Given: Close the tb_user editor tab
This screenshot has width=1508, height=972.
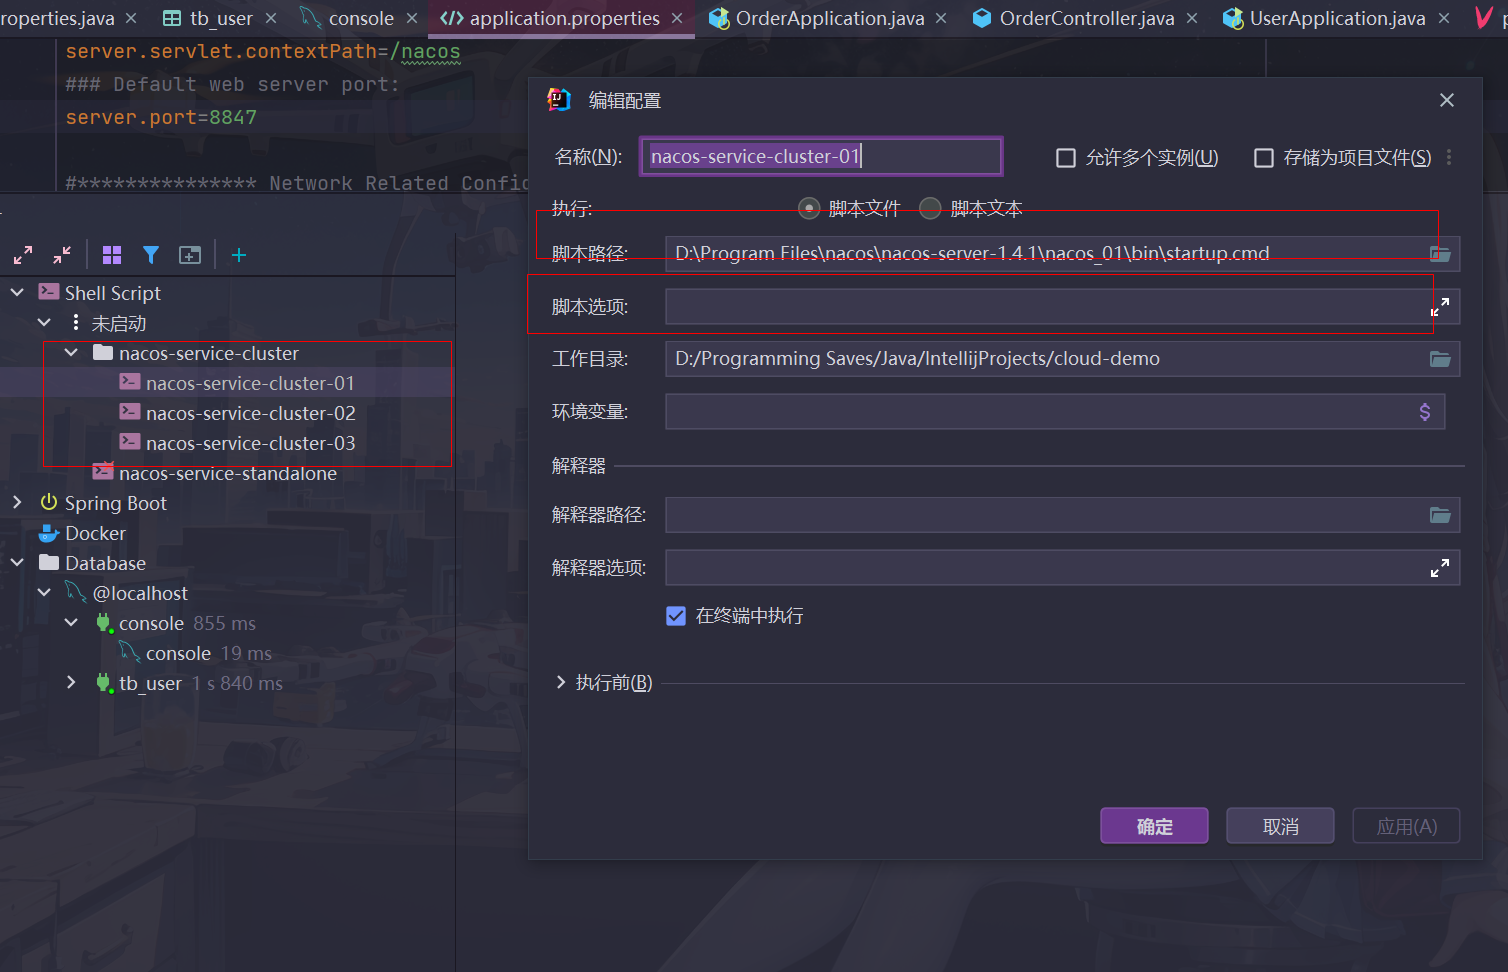Looking at the screenshot, I should (271, 18).
